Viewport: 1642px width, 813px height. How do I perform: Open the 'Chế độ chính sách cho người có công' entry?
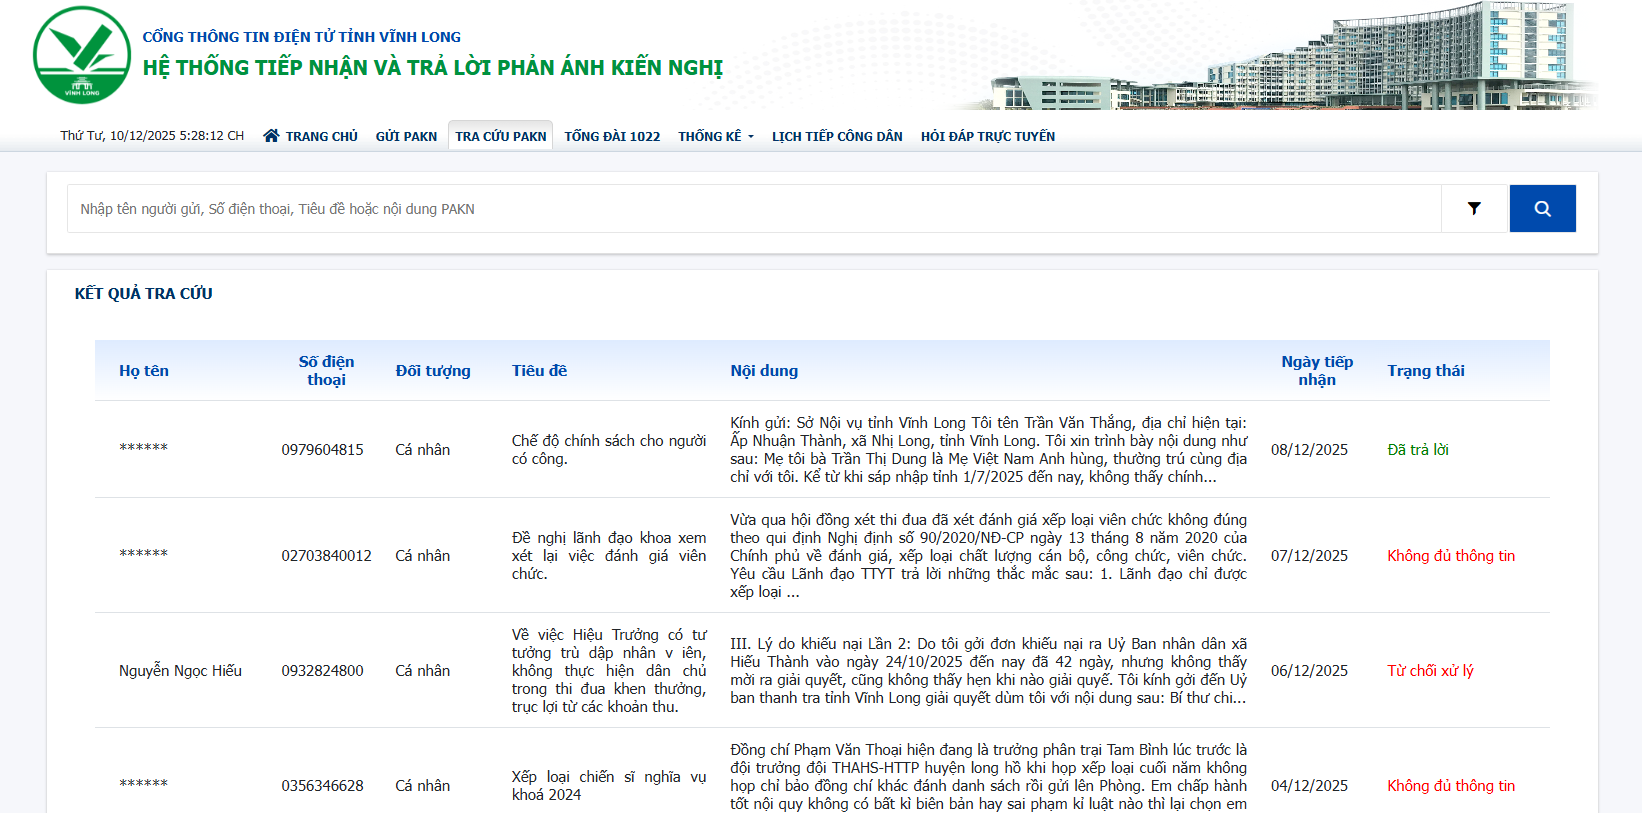coord(608,449)
